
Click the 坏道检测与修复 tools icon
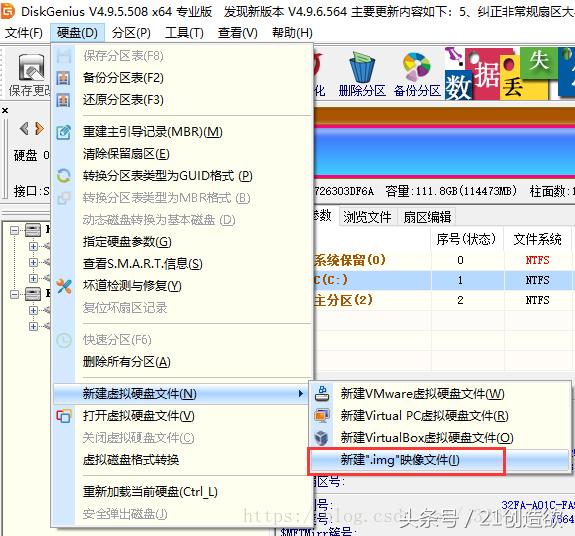[64, 286]
